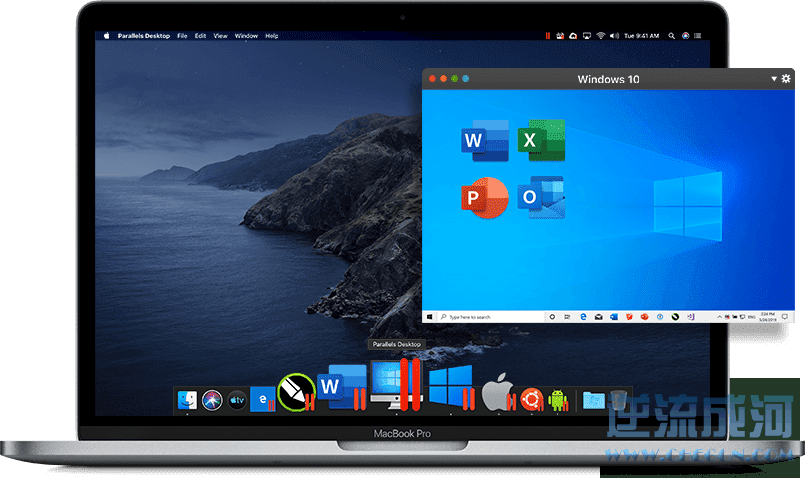Open the gear settings of the Windows 10 window
Screen dimensions: 805x478
click(786, 79)
